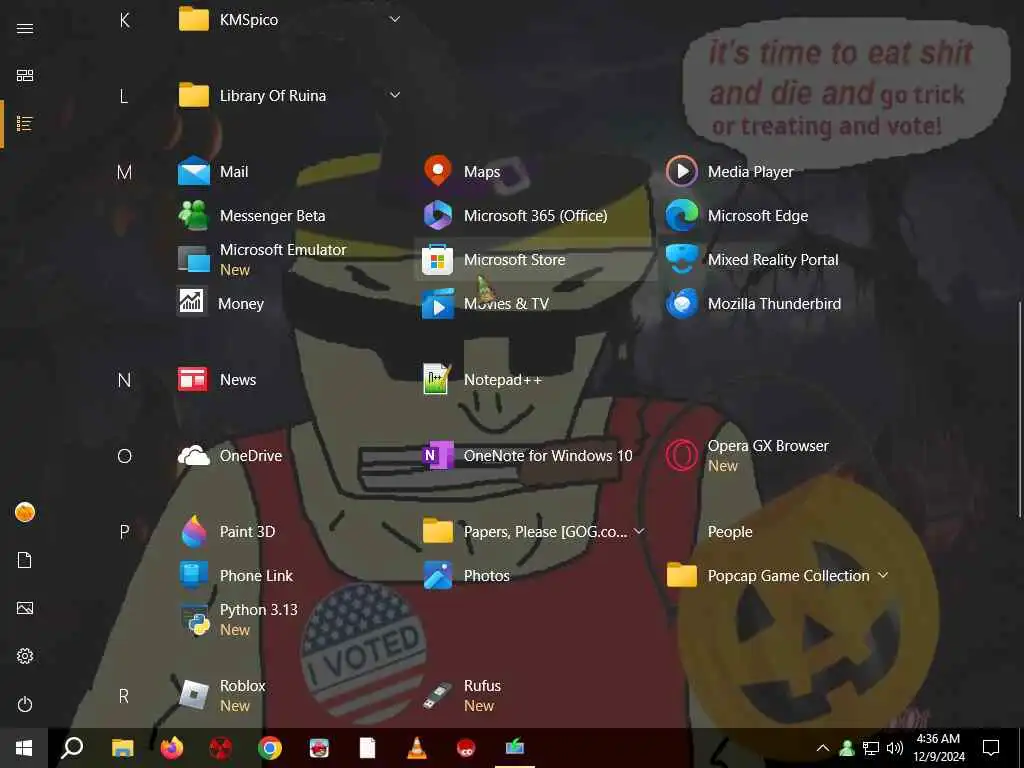Expand the Popcap Game Collection folder
1024x768 pixels.
883,575
